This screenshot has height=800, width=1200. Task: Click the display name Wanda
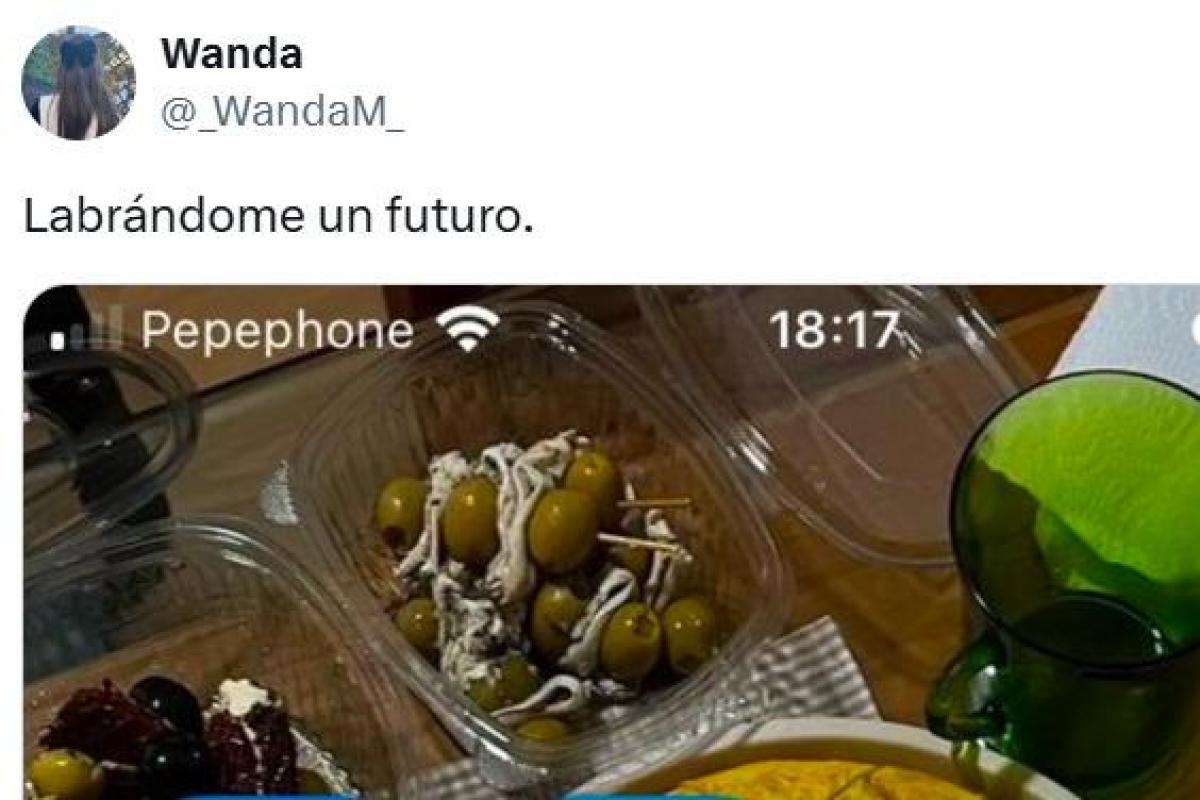231,54
